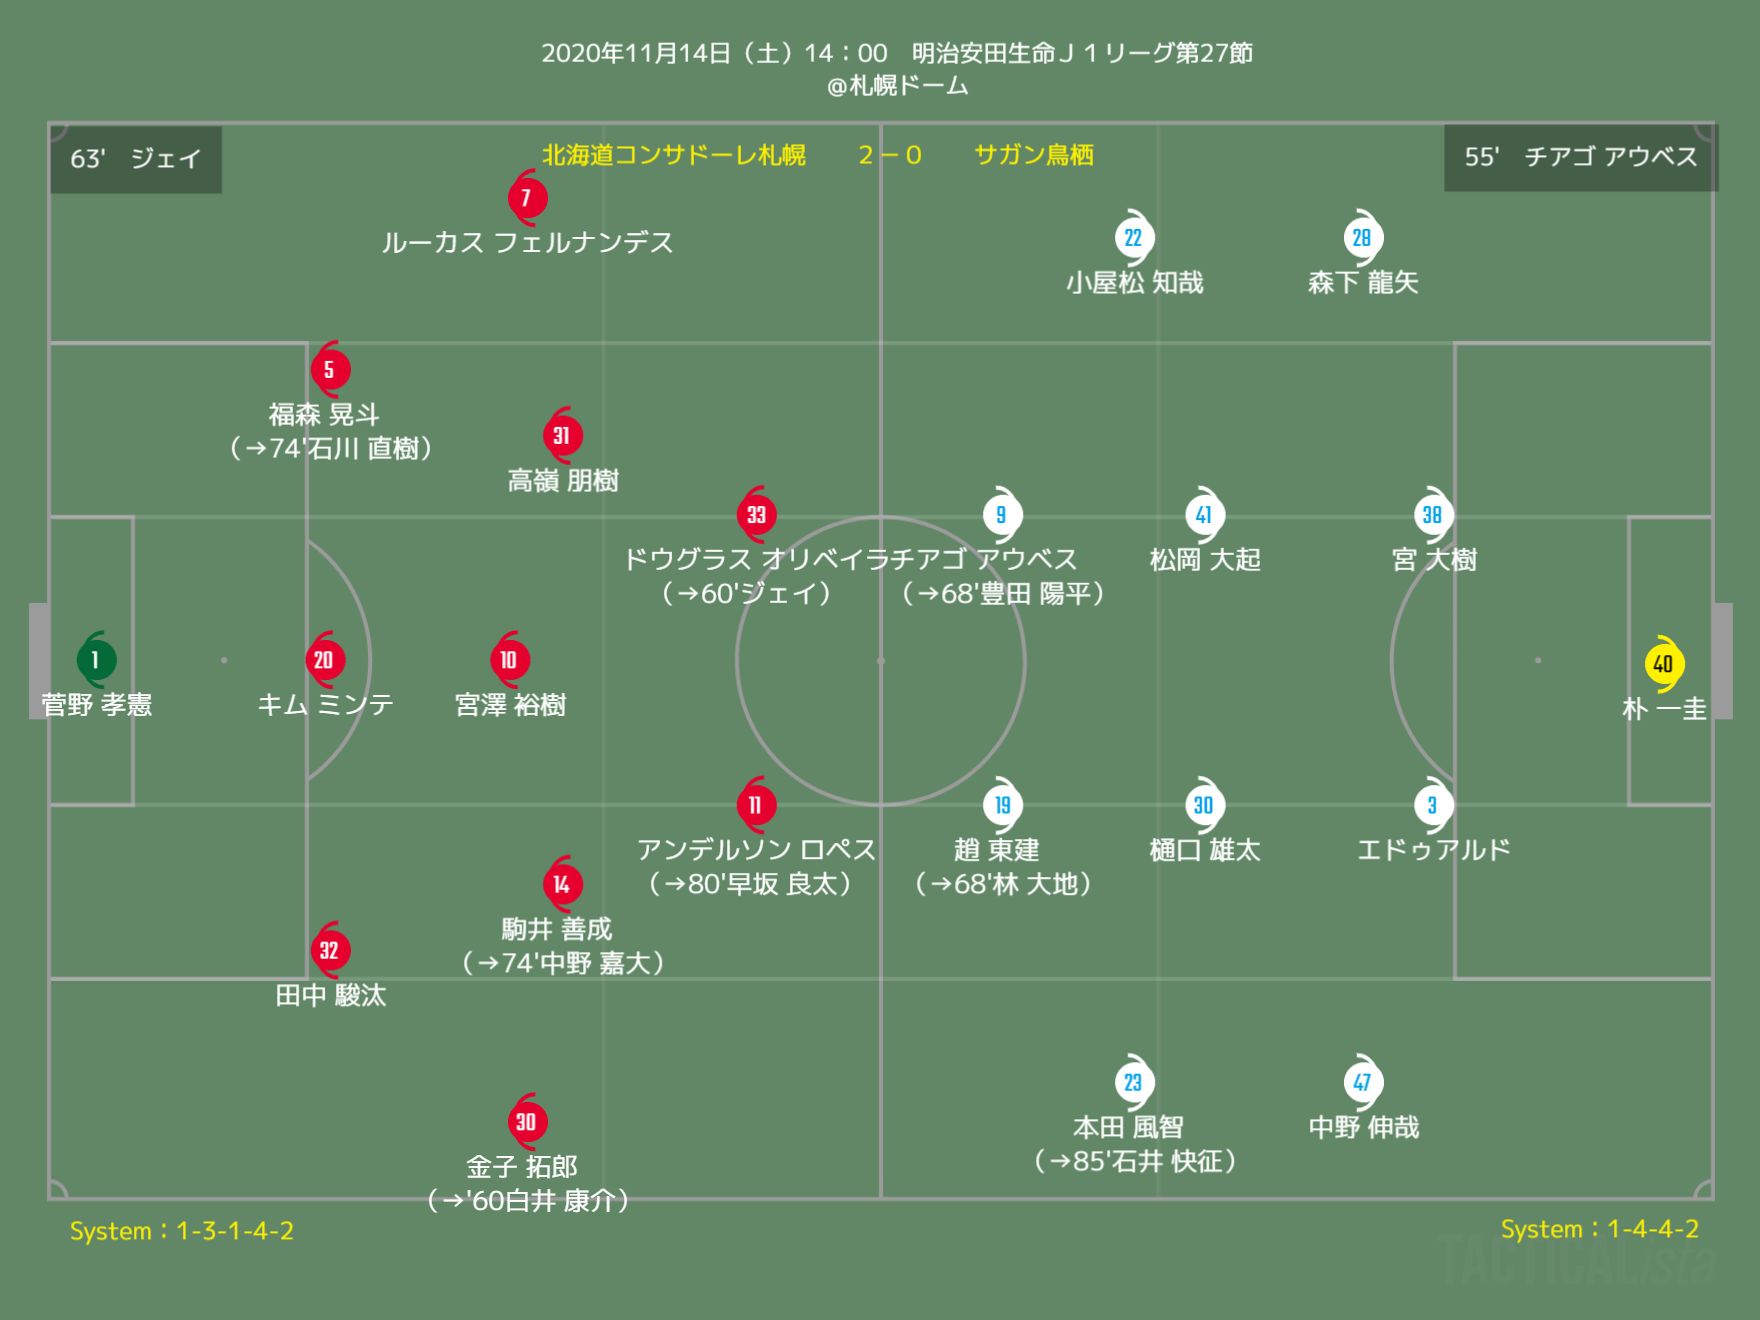This screenshot has height=1320, width=1760.
Task: Click the red number 7 player marker
Action: click(527, 197)
